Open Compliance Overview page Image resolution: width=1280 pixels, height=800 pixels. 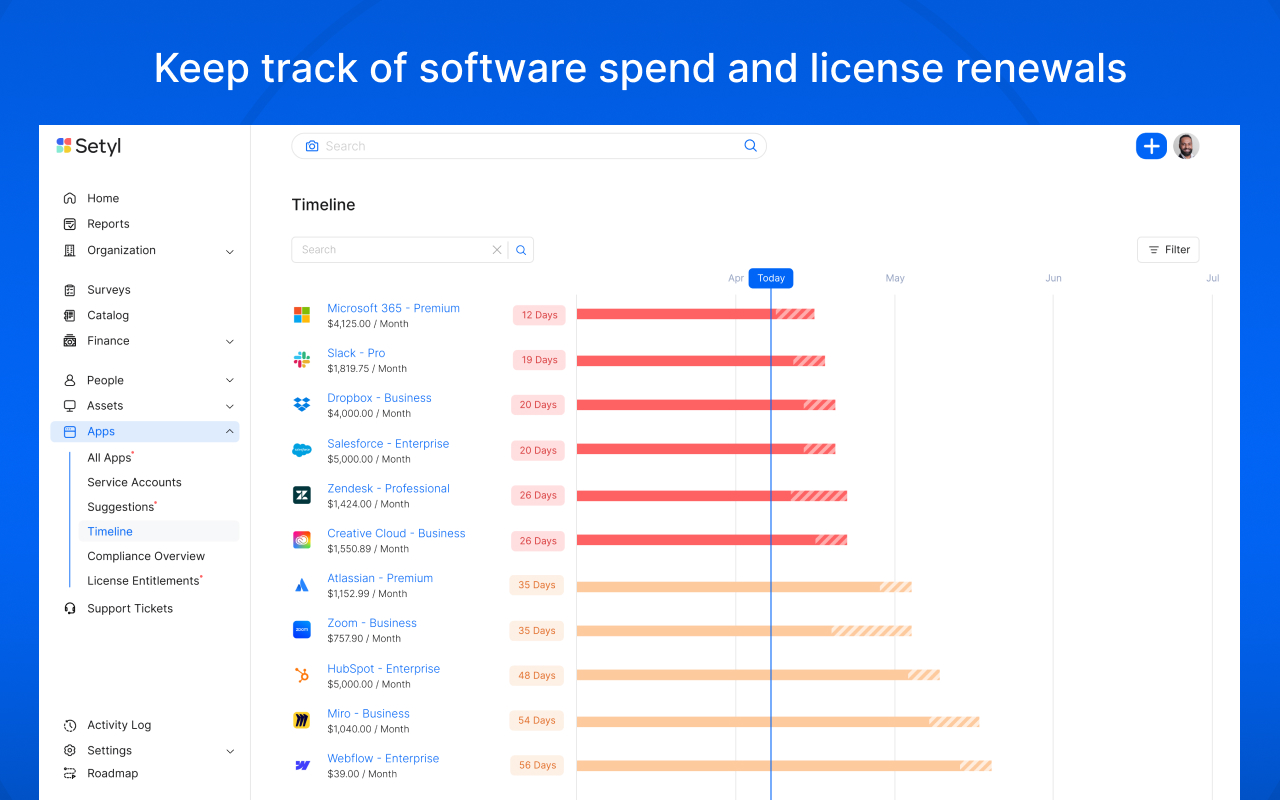pos(146,556)
